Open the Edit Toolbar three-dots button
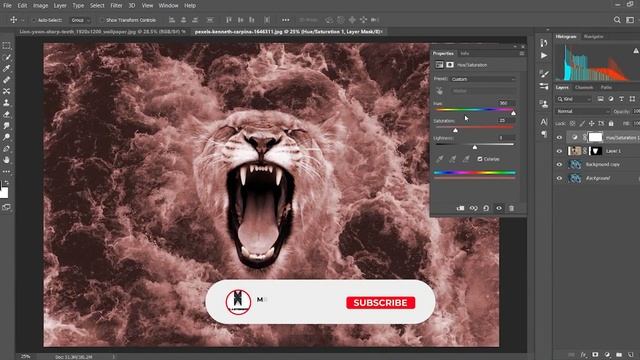640x360 pixels. pos(6,171)
